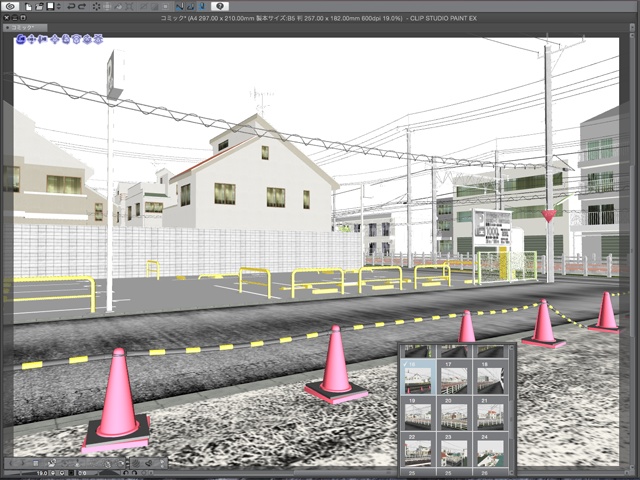Open the Help question-mark icon
Screen dimensions: 640x480
[220, 6]
